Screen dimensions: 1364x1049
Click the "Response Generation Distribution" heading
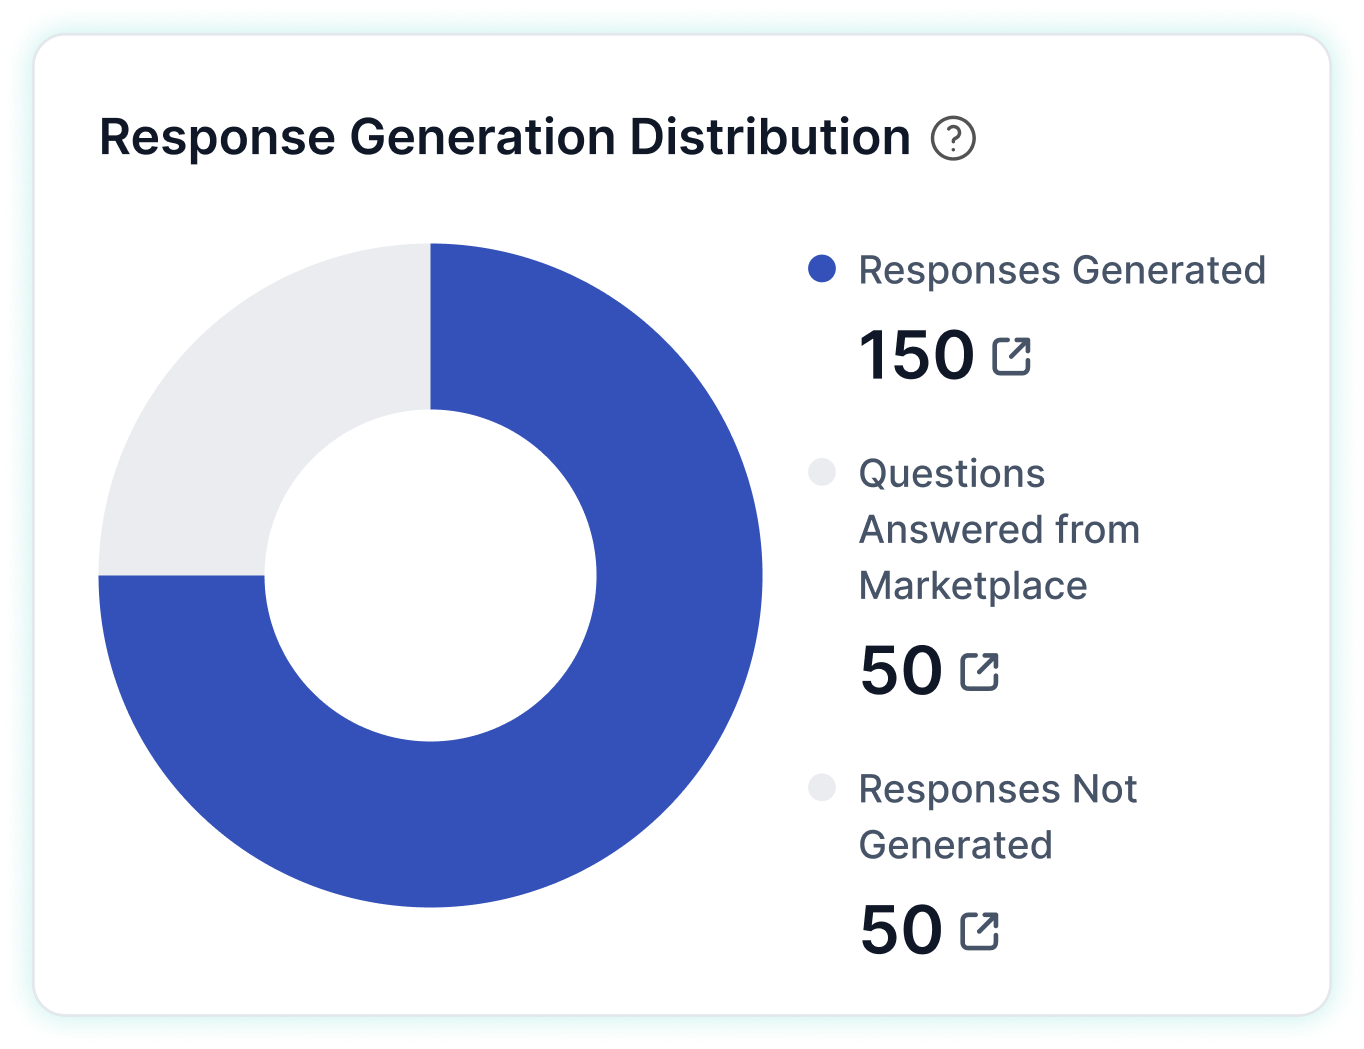point(505,138)
